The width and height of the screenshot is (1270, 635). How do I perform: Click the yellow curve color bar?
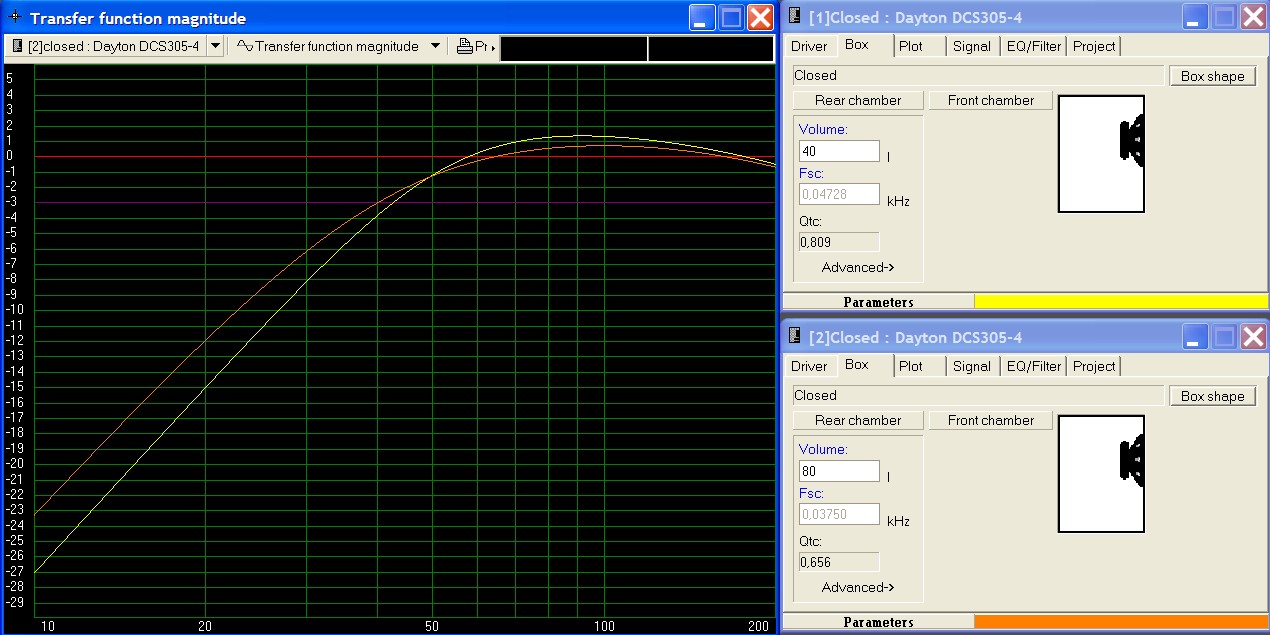(1120, 301)
